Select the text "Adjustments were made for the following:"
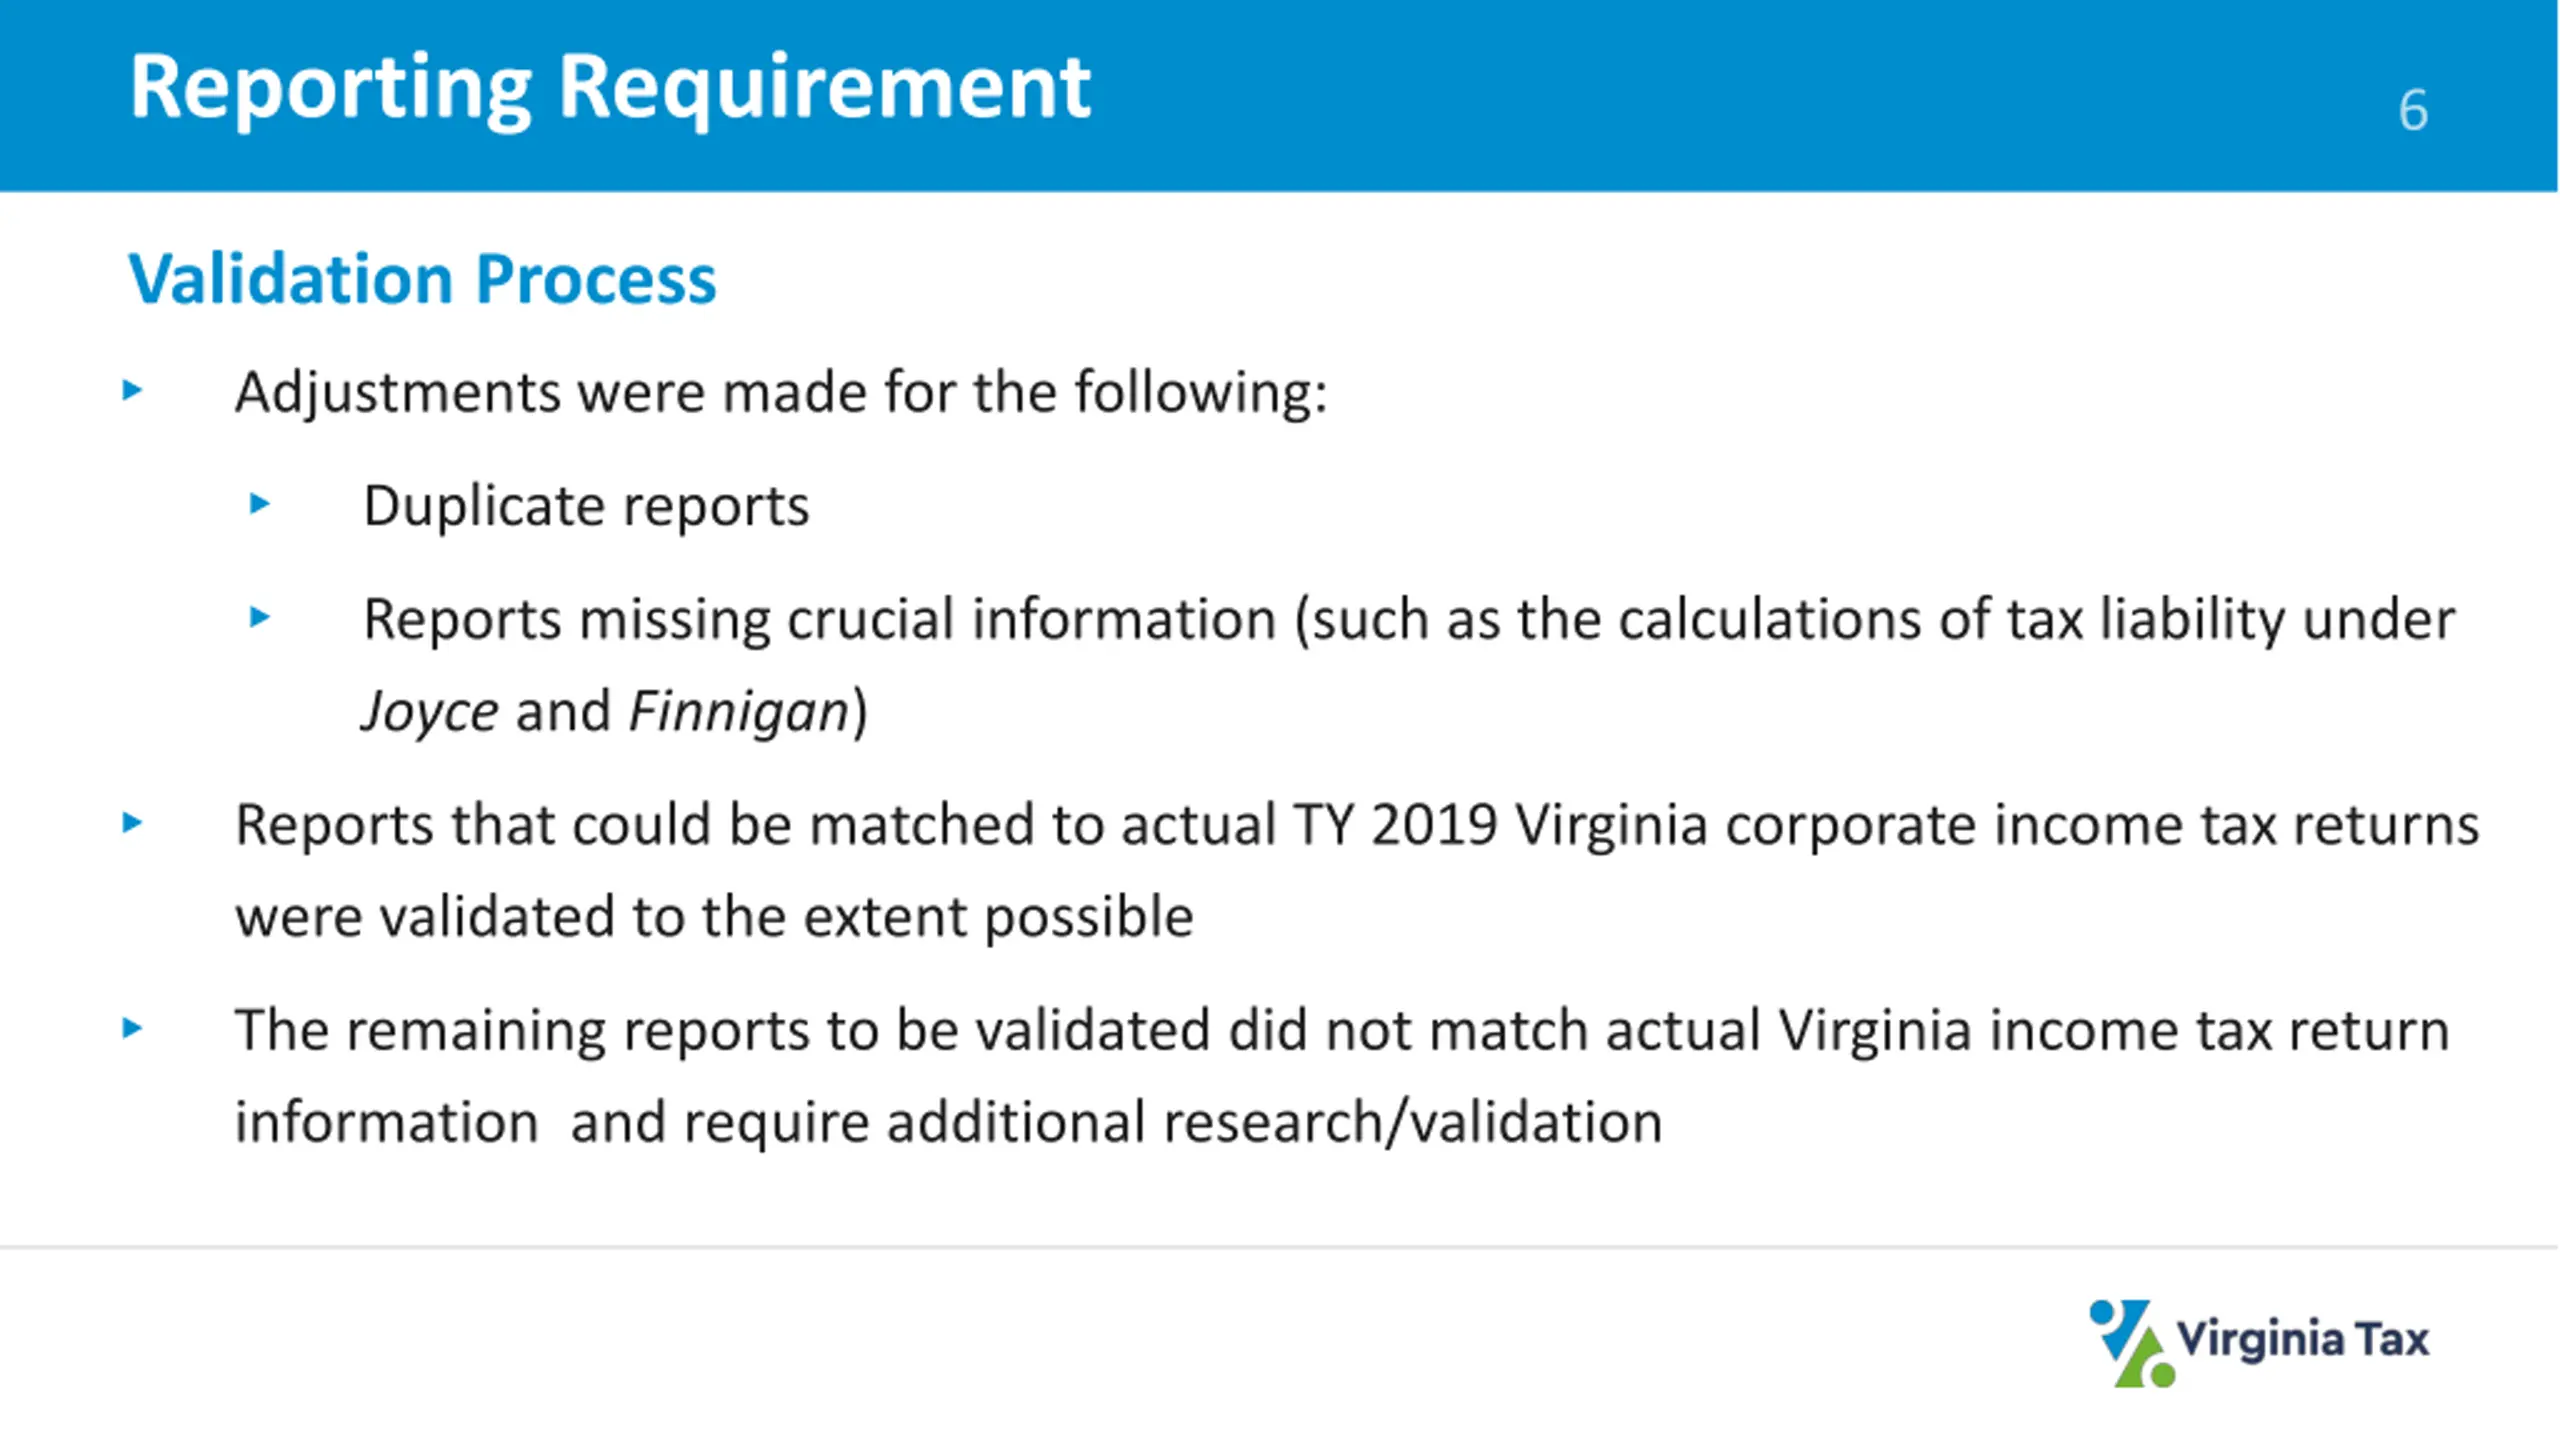2560x1440 pixels. [781, 393]
